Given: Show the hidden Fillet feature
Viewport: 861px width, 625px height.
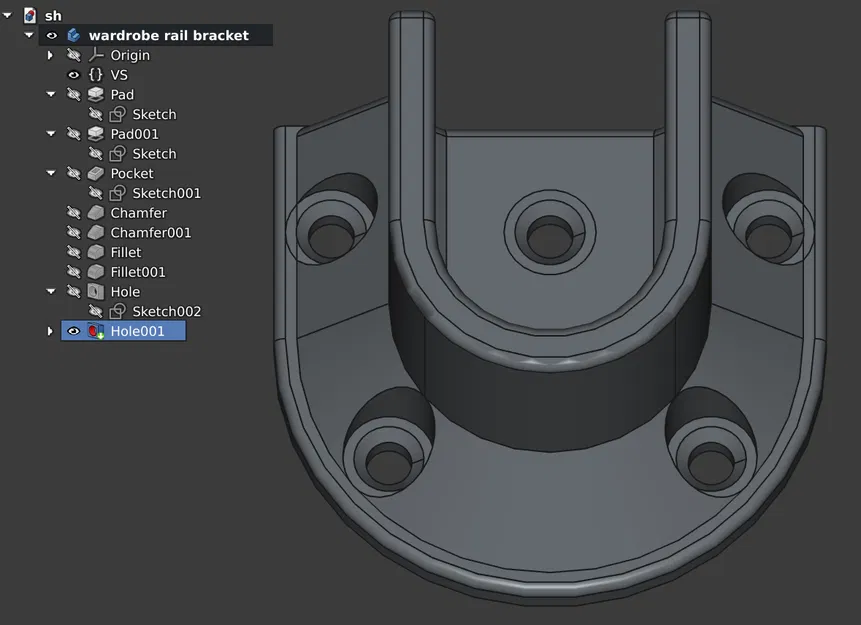Looking at the screenshot, I should pyautogui.click(x=74, y=252).
